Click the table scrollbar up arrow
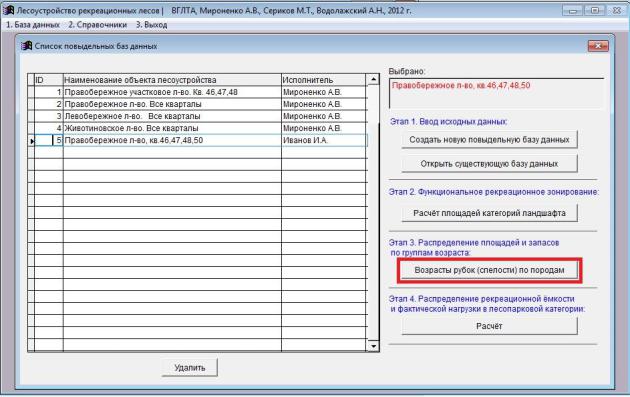This screenshot has width=630, height=397. click(373, 80)
